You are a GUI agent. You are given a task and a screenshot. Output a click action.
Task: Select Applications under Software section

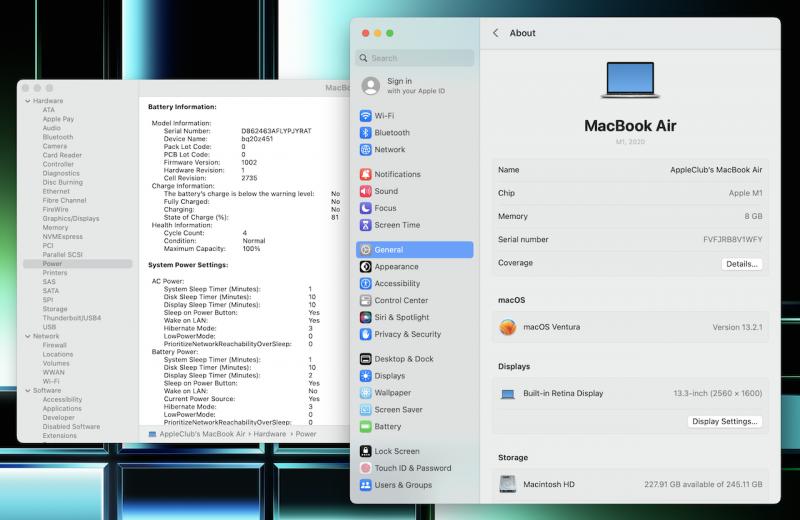pyautogui.click(x=62, y=409)
